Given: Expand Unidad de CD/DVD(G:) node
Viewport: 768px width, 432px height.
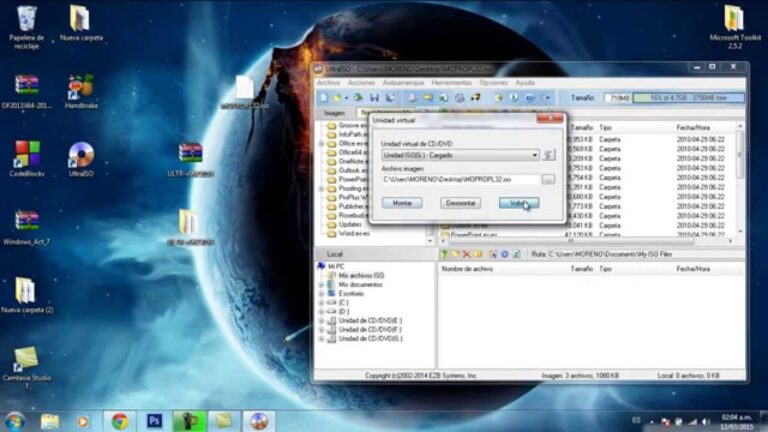Looking at the screenshot, I should click(321, 339).
